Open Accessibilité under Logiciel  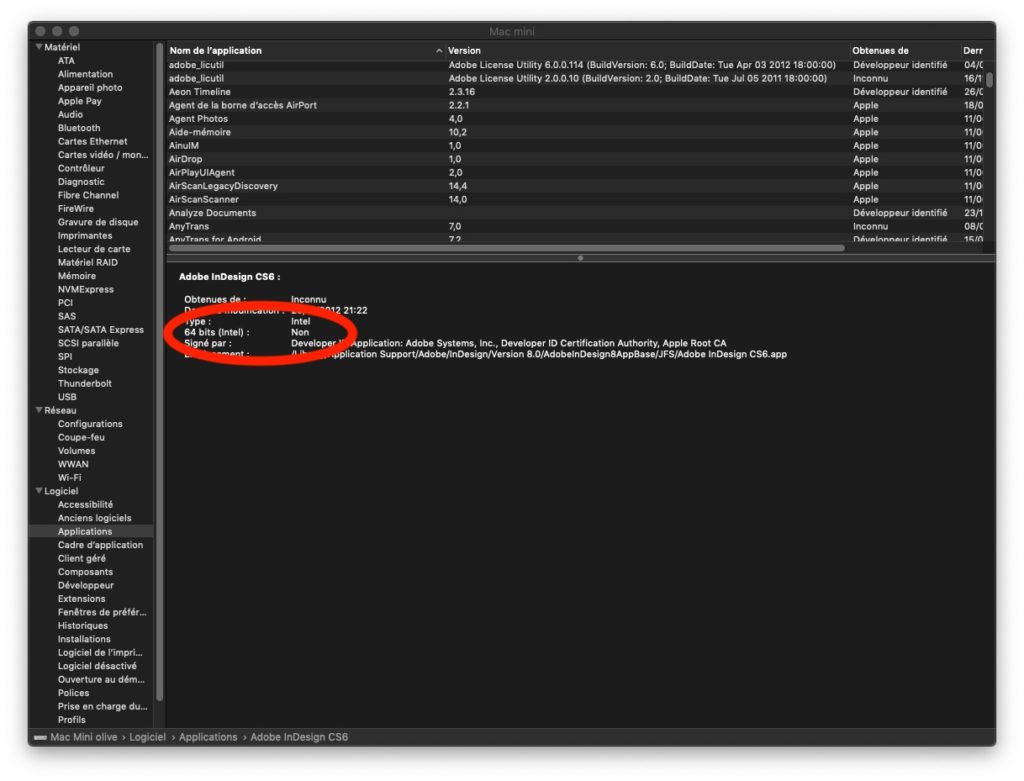click(x=85, y=504)
